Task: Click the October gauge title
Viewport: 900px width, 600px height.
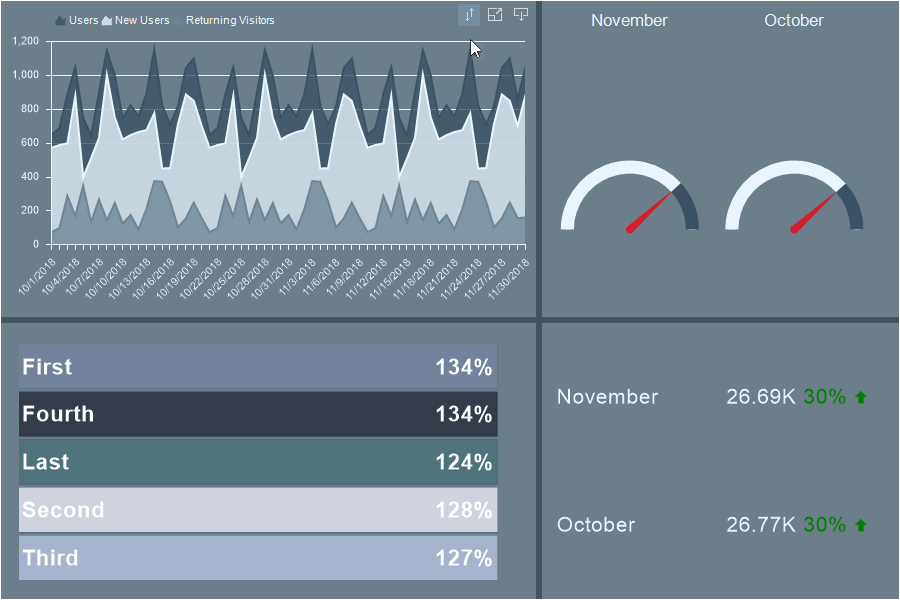Action: point(793,21)
